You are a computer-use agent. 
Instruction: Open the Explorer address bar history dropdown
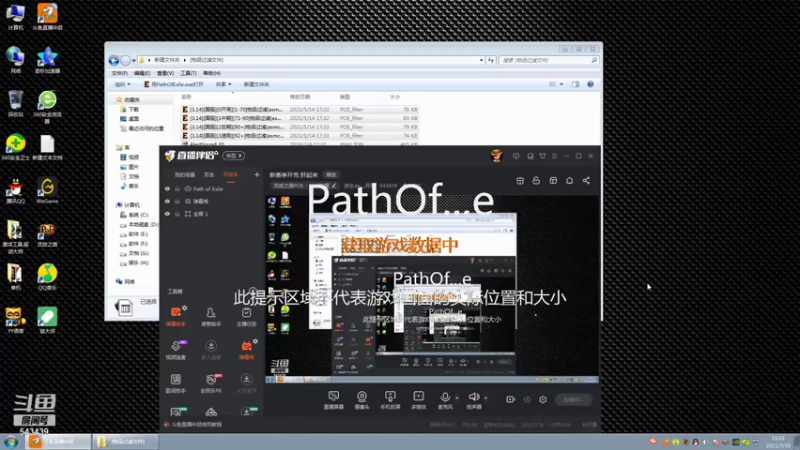click(x=481, y=60)
